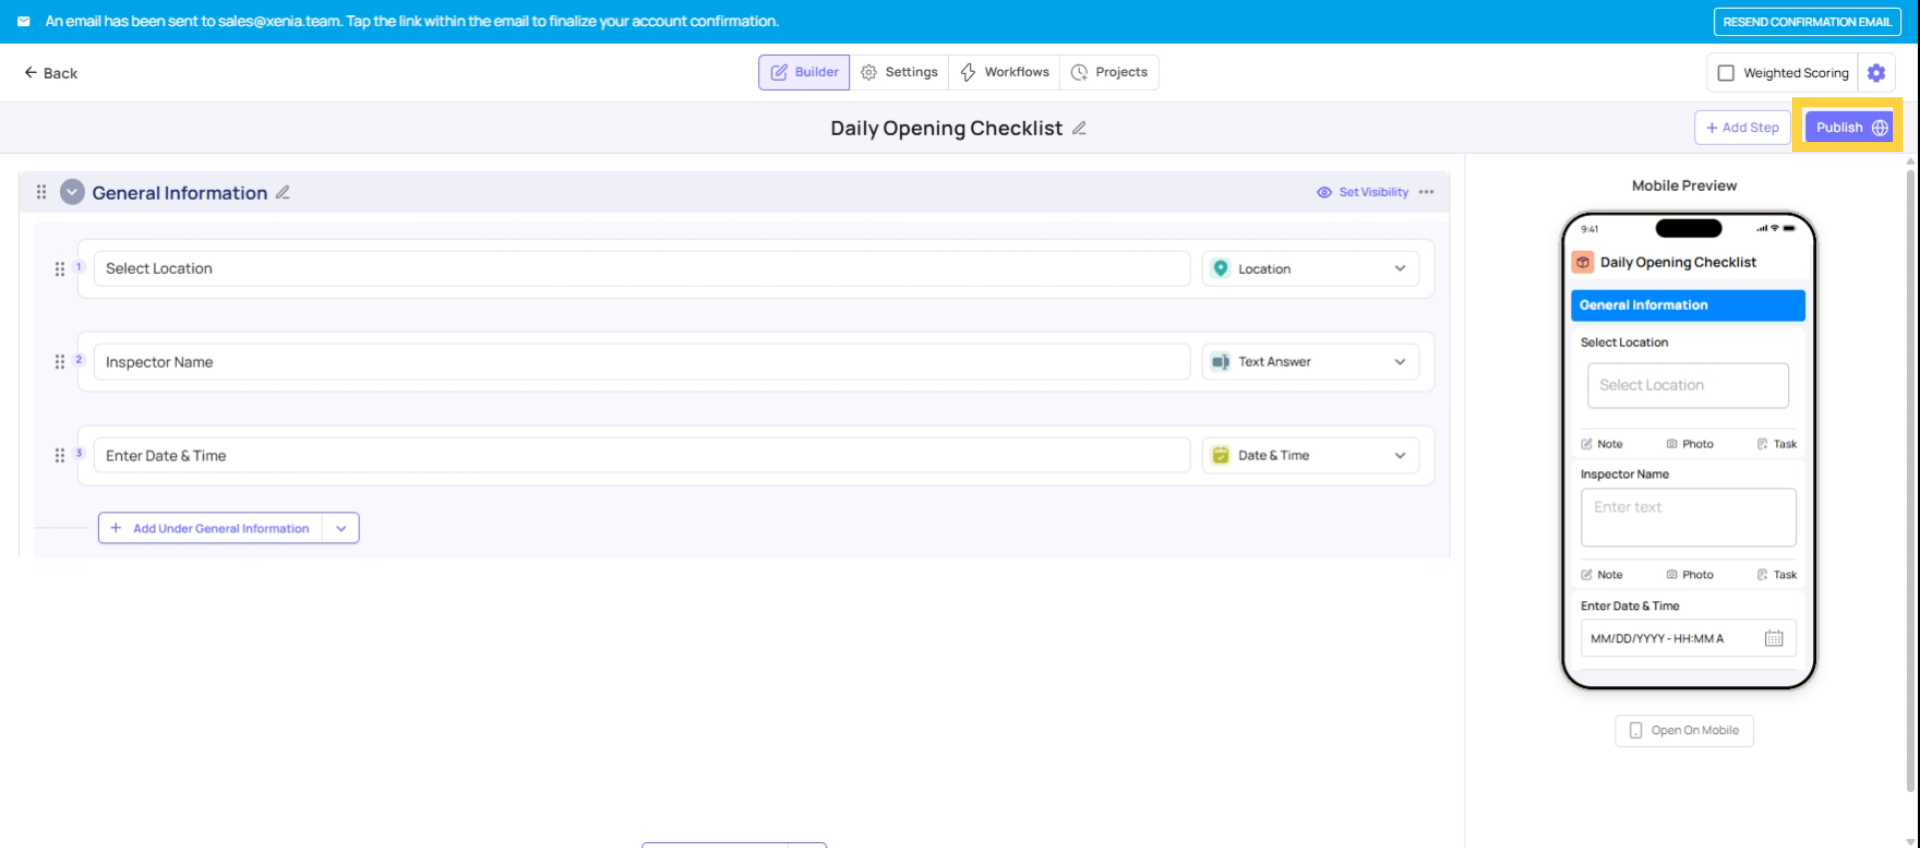The height and width of the screenshot is (848, 1920).
Task: Click the calendar icon in mobile preview
Action: coord(1773,638)
